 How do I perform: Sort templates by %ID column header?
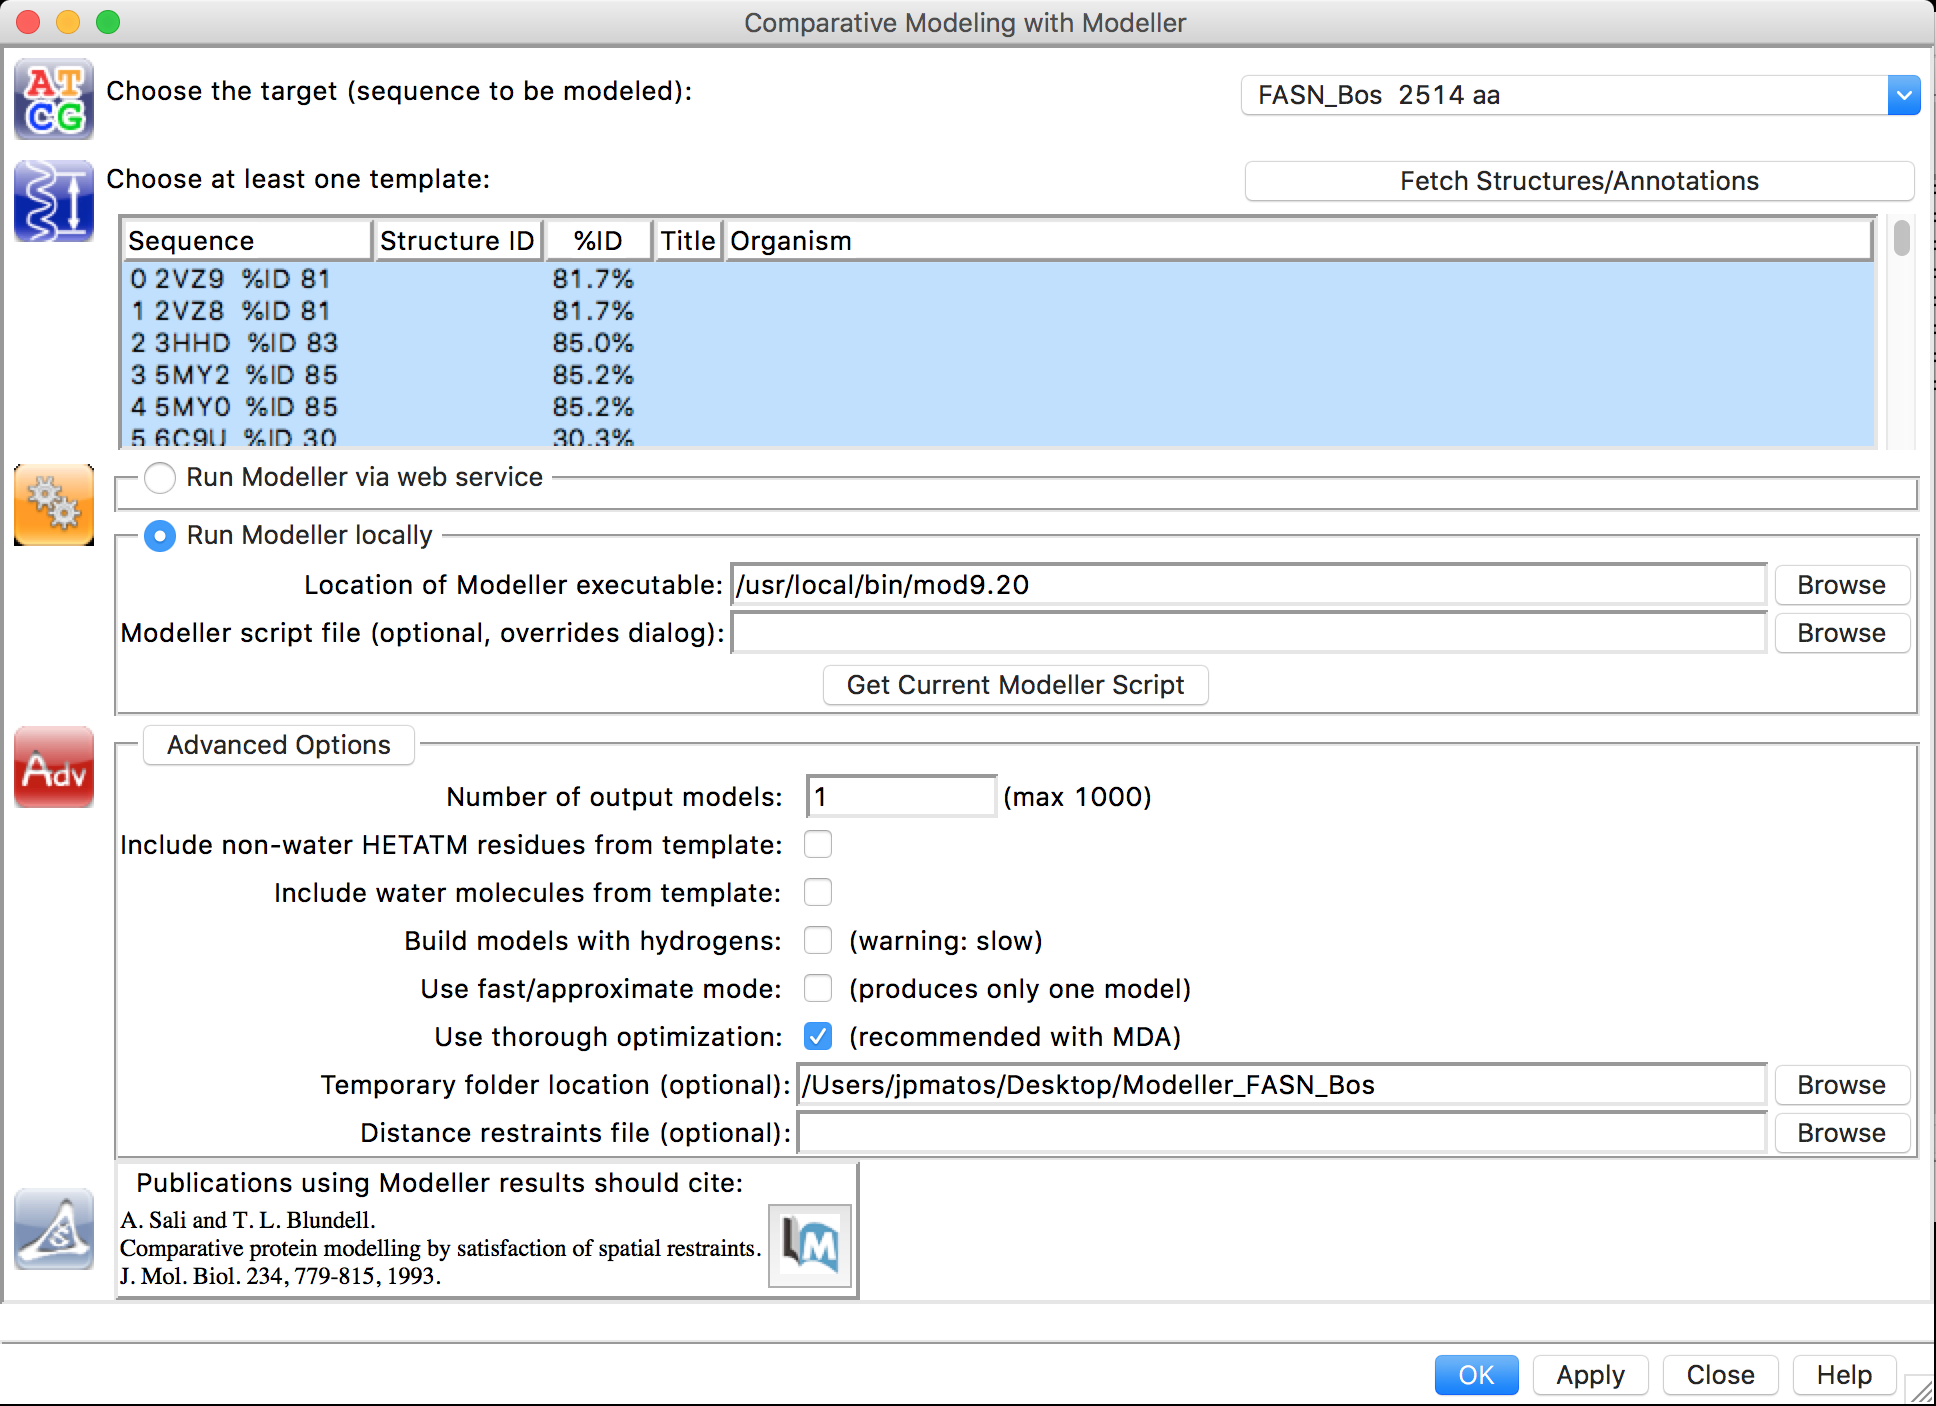(598, 241)
